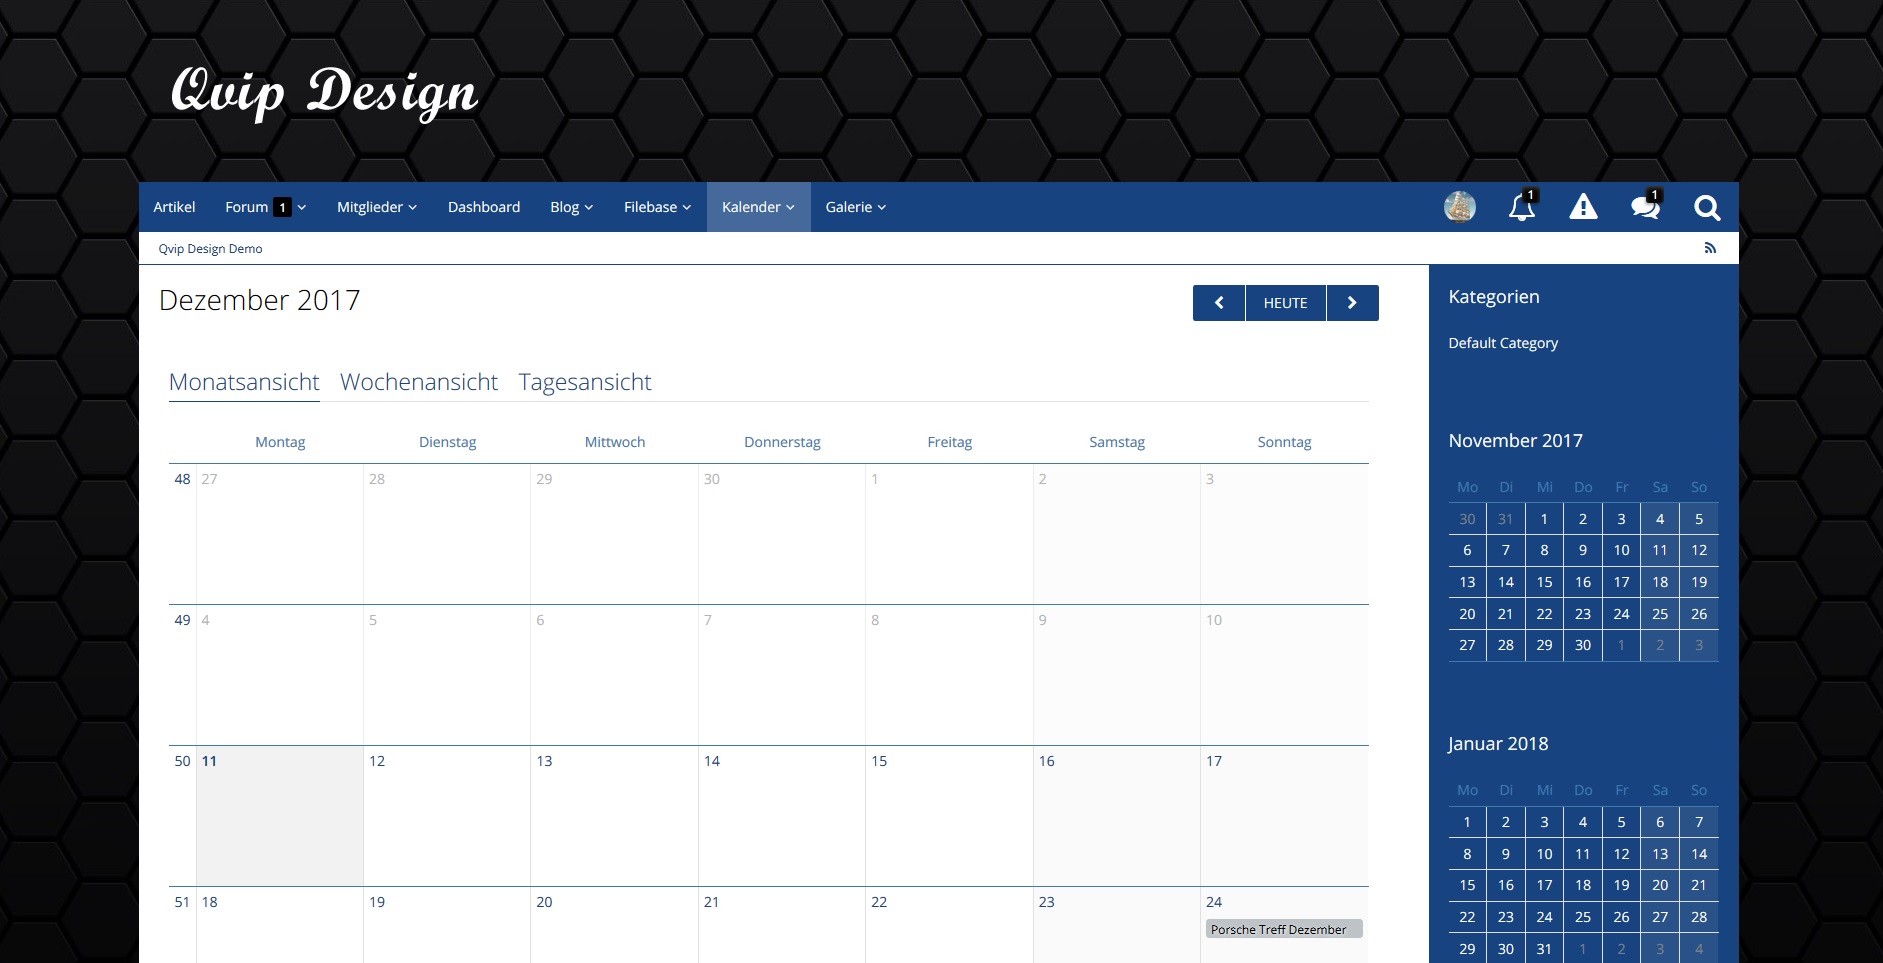Jump to today with HEUTE button
This screenshot has width=1883, height=963.
coord(1285,303)
